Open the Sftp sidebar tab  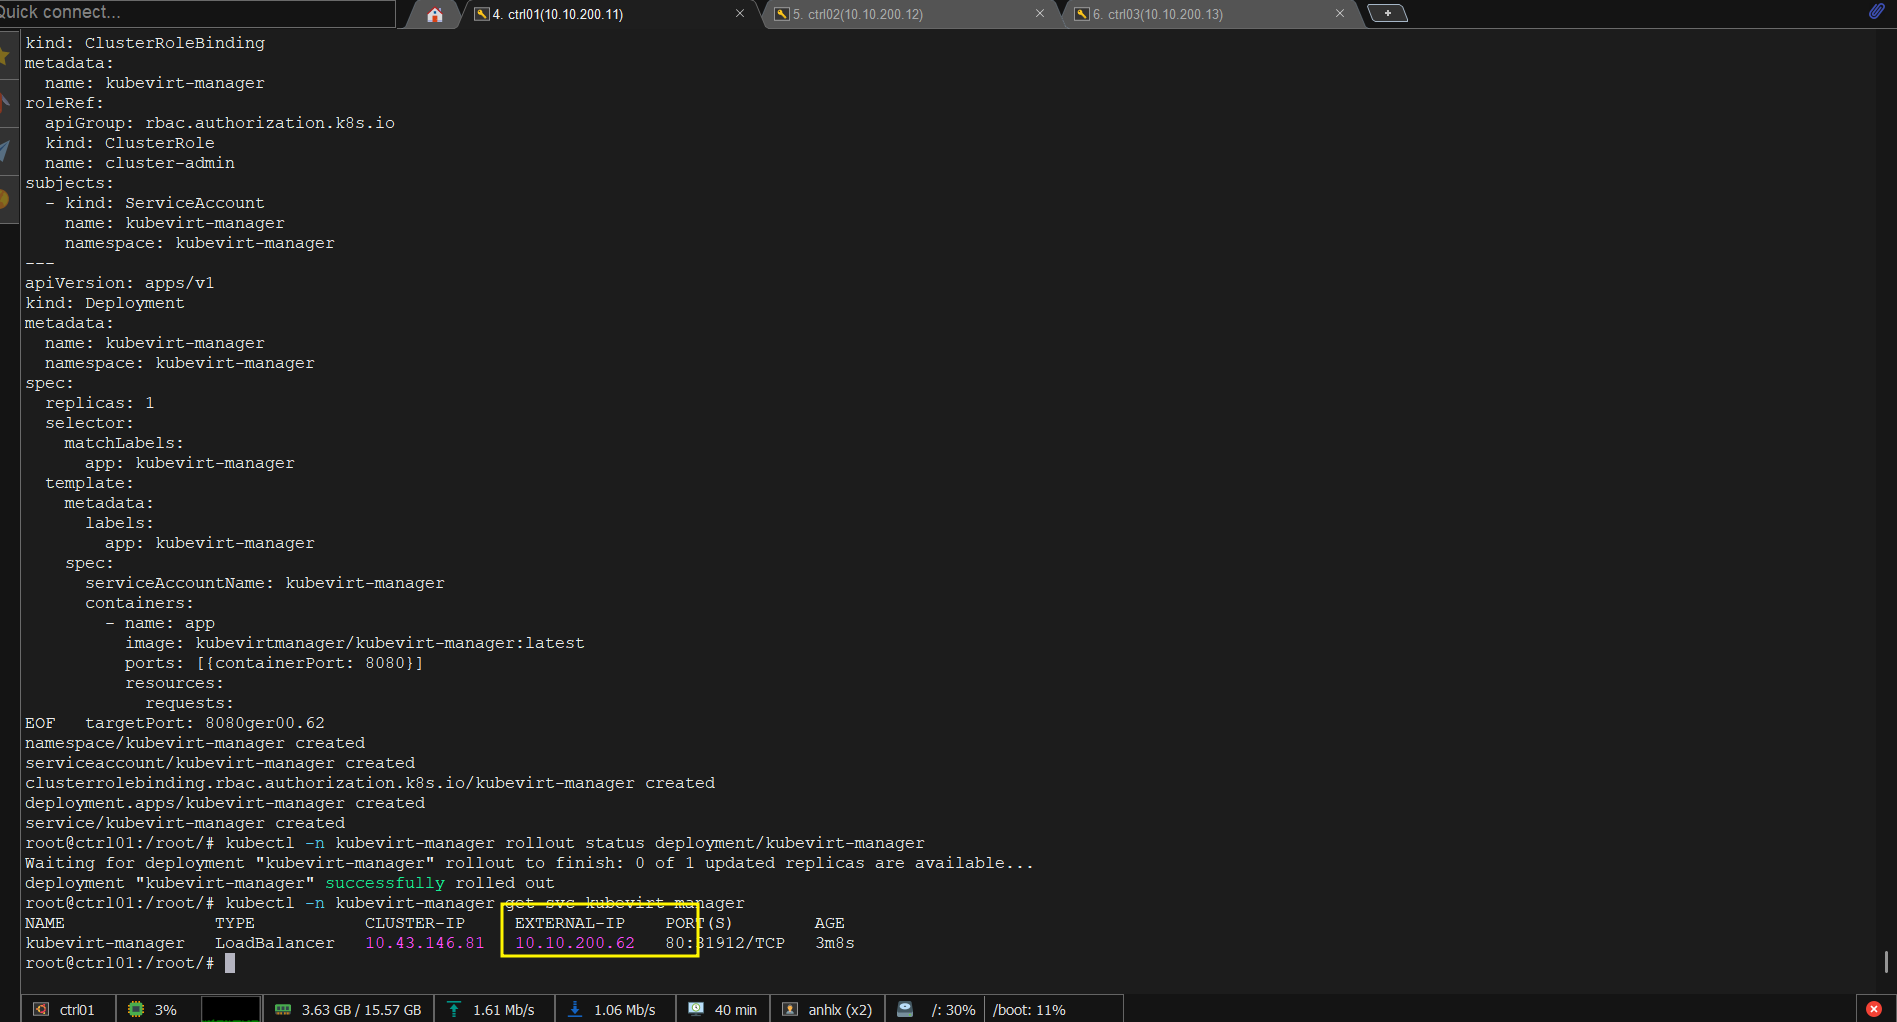7,199
